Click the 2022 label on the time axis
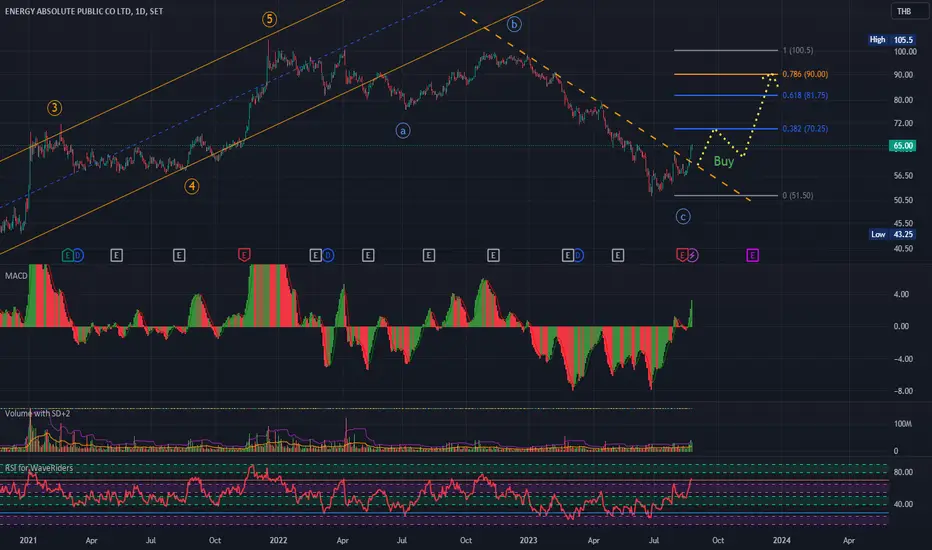The width and height of the screenshot is (932, 550). click(278, 540)
